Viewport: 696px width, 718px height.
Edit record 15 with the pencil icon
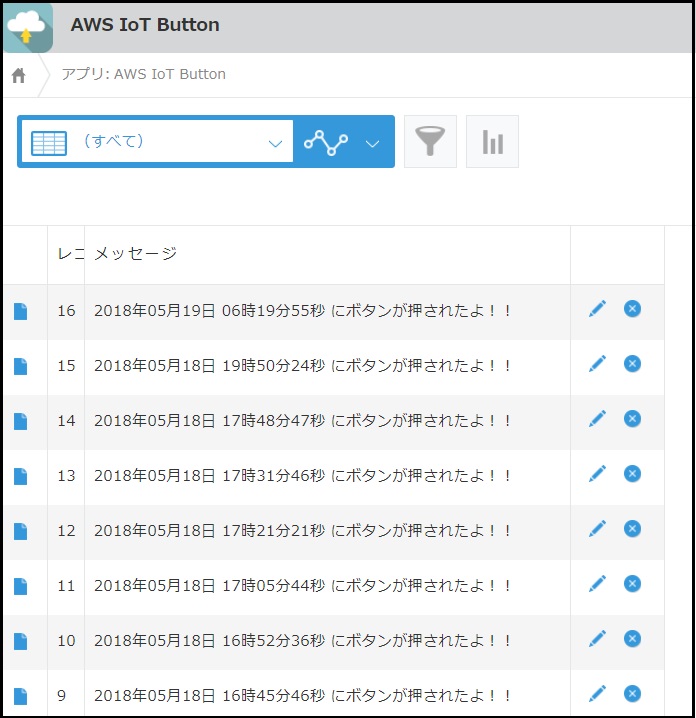pyautogui.click(x=597, y=364)
